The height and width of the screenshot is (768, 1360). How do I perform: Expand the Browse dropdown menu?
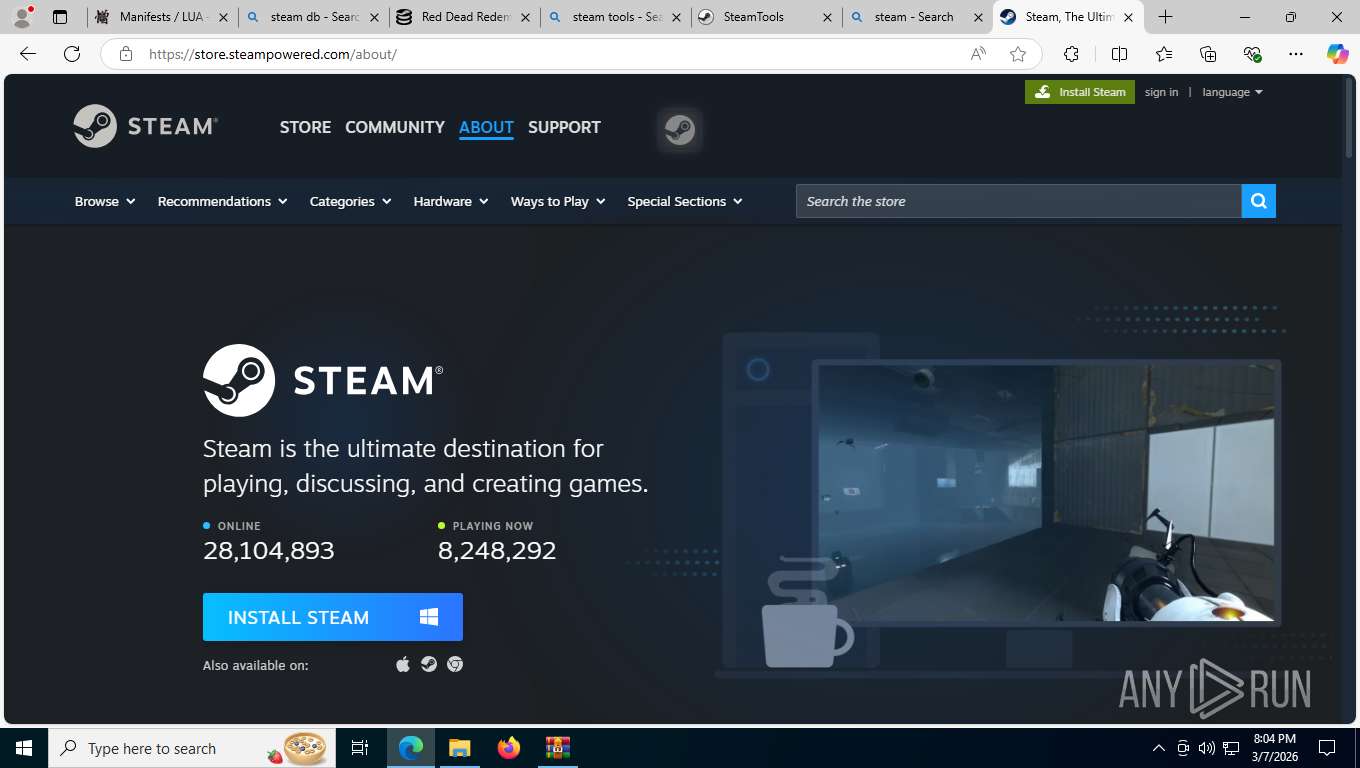click(105, 201)
